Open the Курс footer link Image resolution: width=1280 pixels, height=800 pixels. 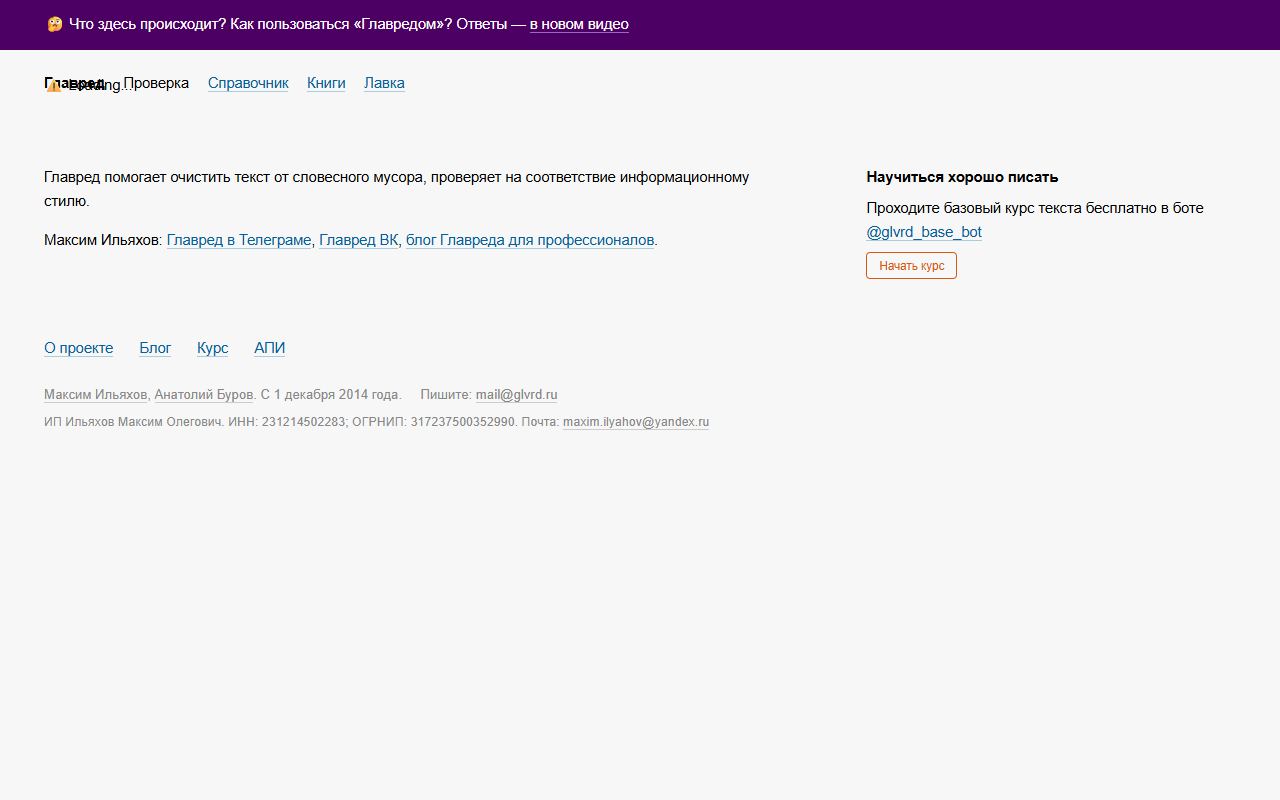click(x=212, y=348)
